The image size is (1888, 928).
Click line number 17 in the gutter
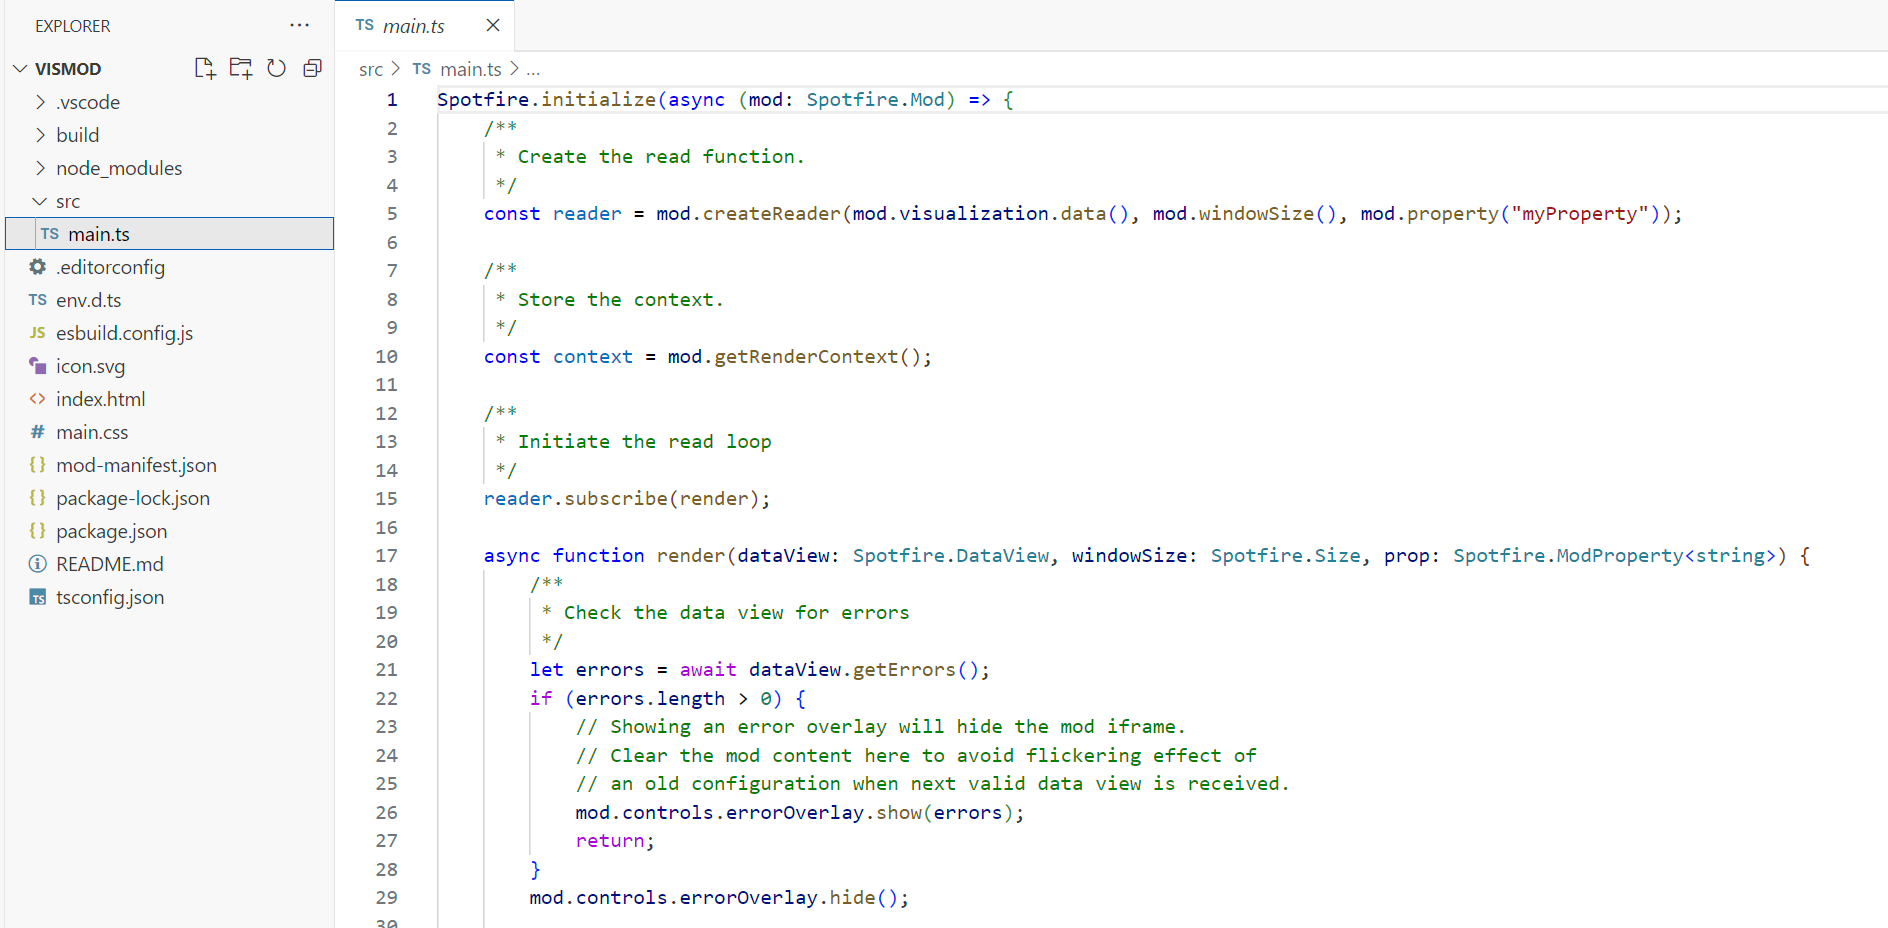386,556
